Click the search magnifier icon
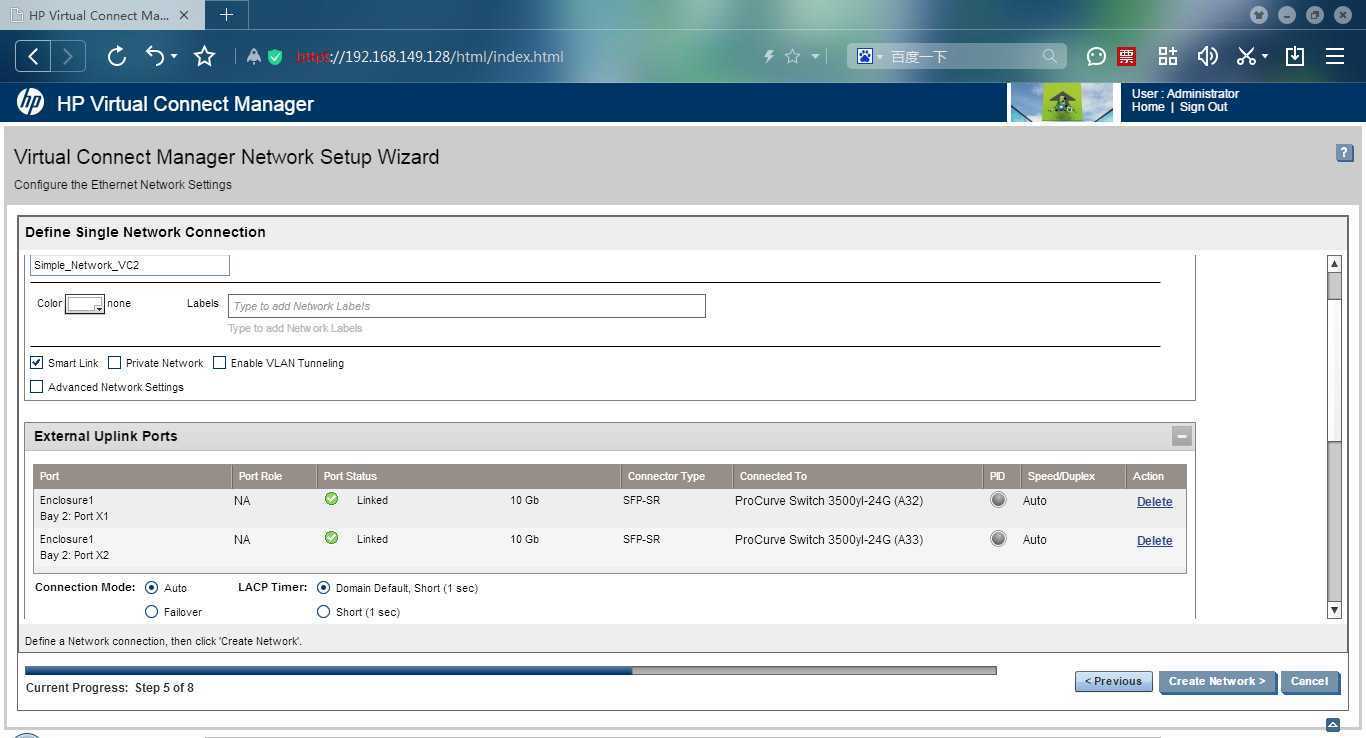 coord(1049,56)
